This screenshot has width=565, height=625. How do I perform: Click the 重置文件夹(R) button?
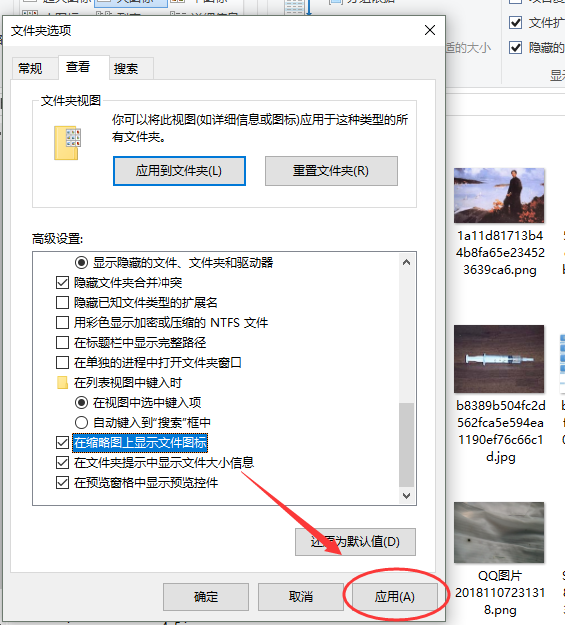331,171
